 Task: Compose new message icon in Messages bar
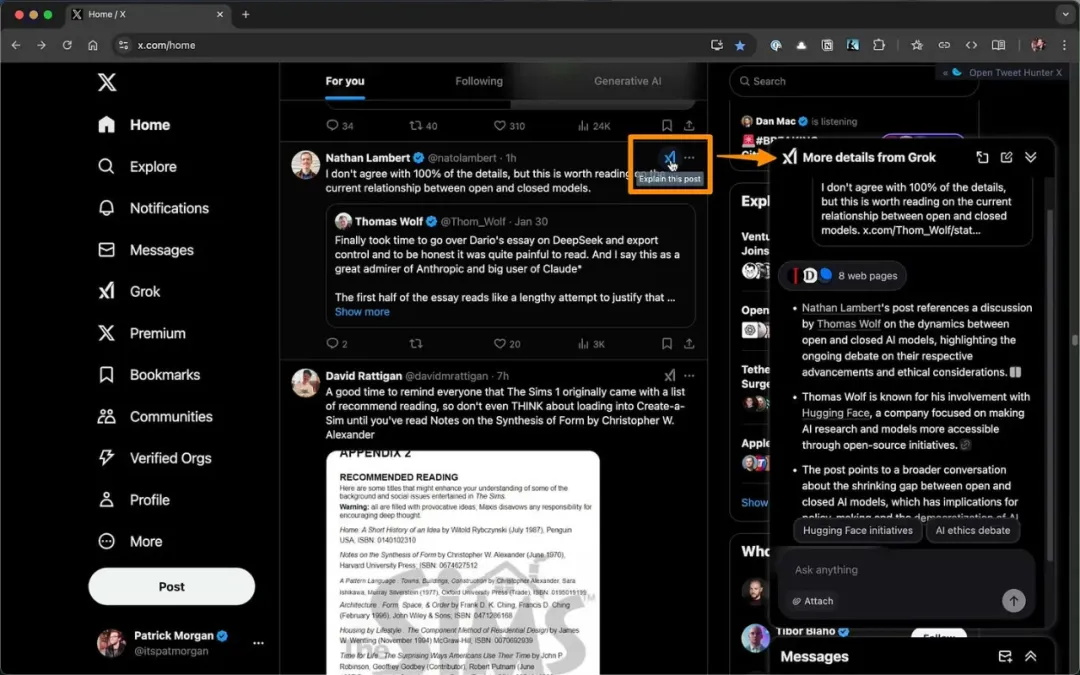[x=1005, y=656]
